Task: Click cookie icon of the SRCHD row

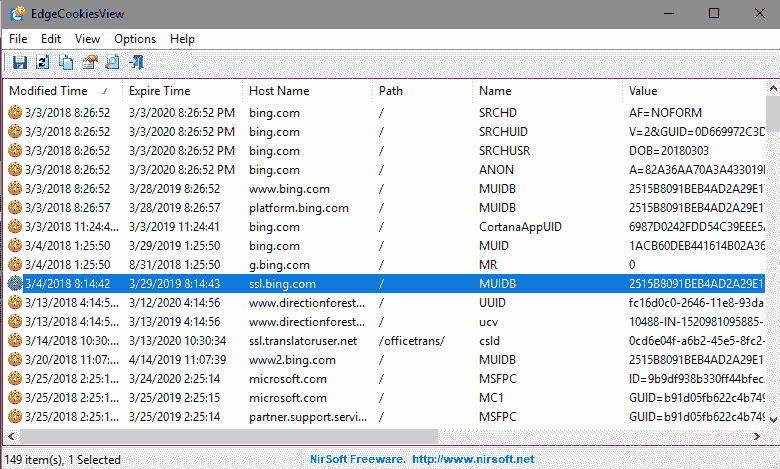Action: pyautogui.click(x=15, y=112)
